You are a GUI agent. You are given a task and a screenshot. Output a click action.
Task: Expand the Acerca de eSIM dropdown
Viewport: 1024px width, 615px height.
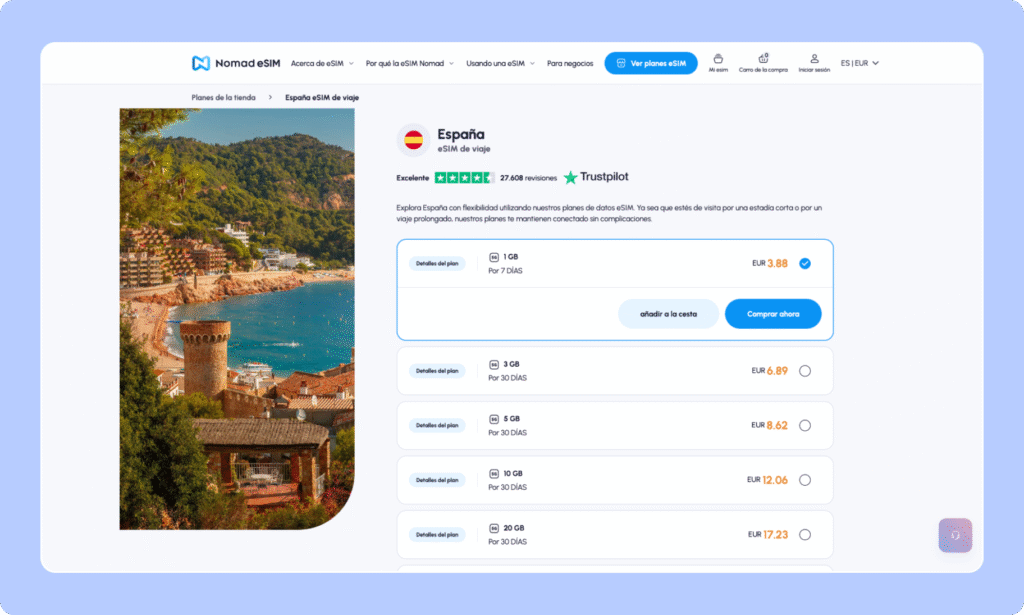(320, 63)
